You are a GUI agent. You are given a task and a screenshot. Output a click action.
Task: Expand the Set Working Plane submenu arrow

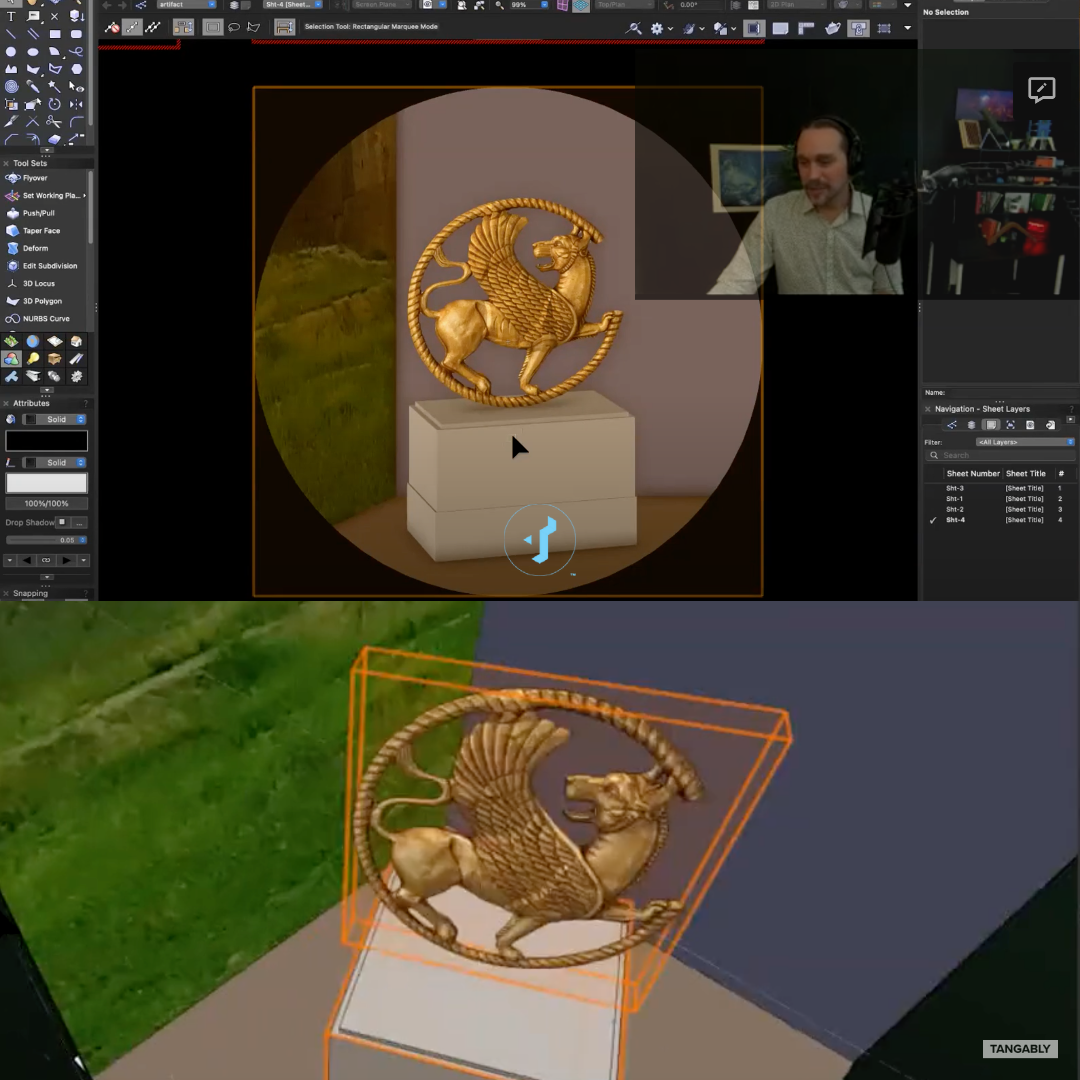(x=84, y=196)
